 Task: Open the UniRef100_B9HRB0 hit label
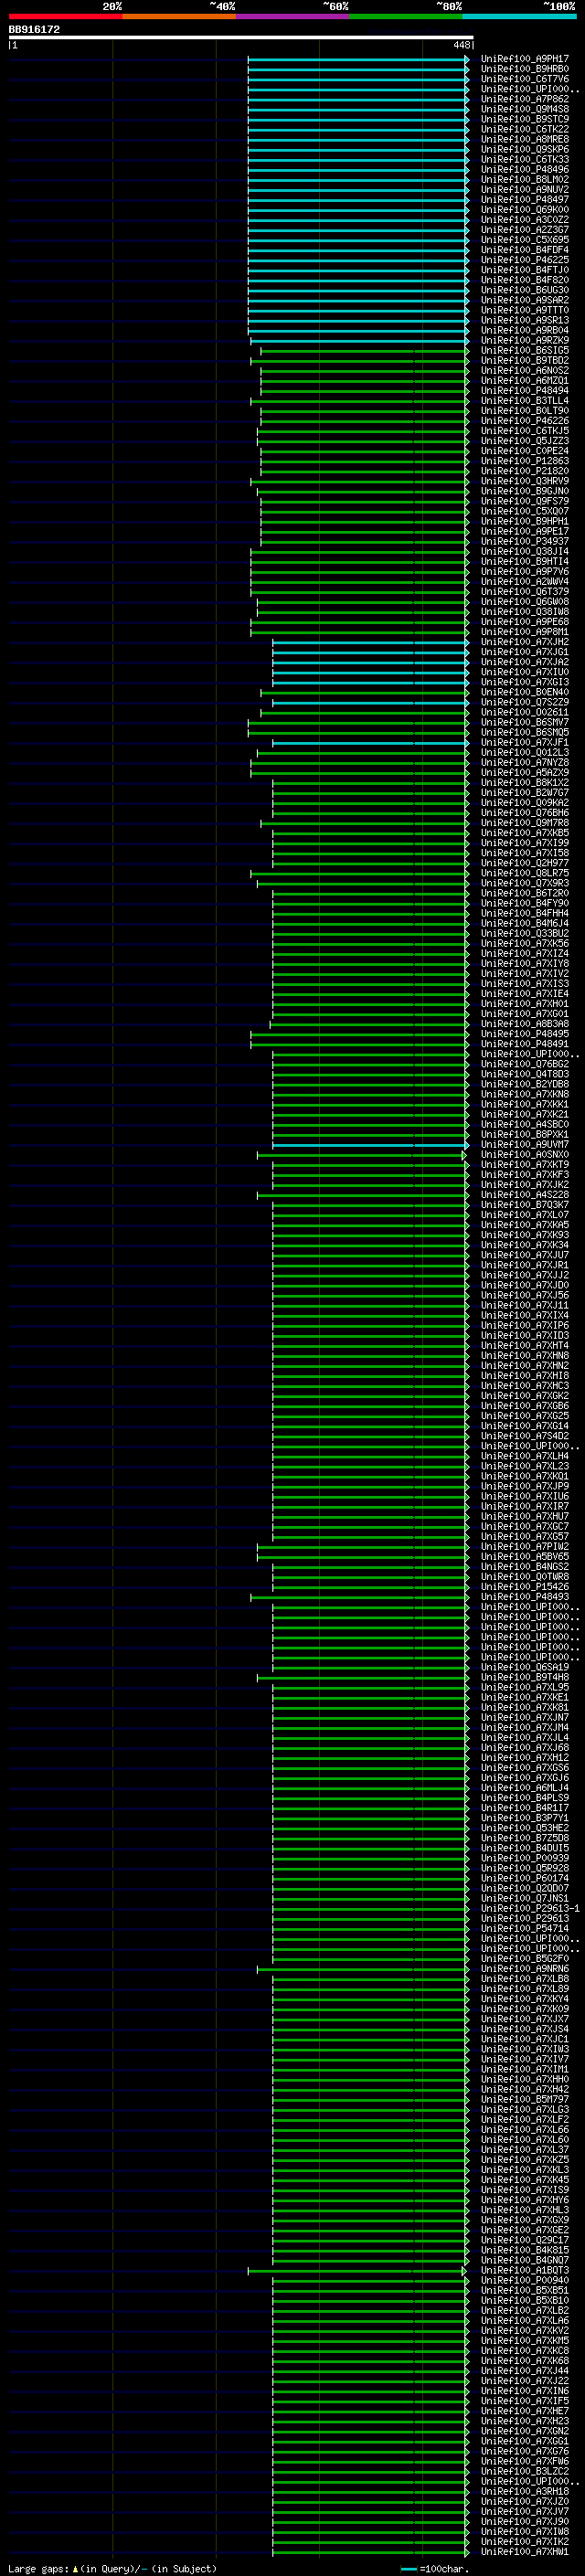pyautogui.click(x=525, y=69)
